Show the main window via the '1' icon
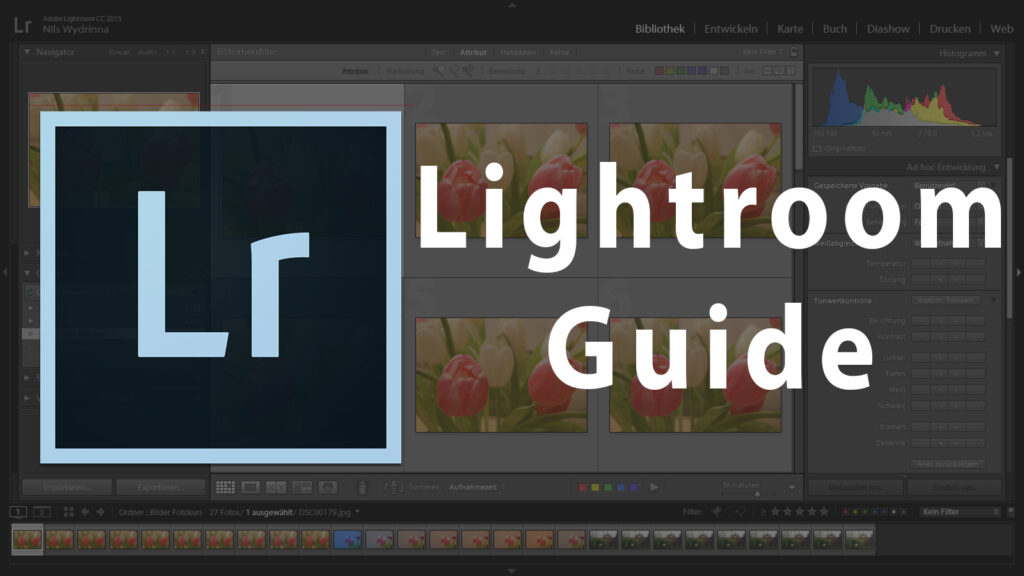The height and width of the screenshot is (576, 1024). pos(18,512)
